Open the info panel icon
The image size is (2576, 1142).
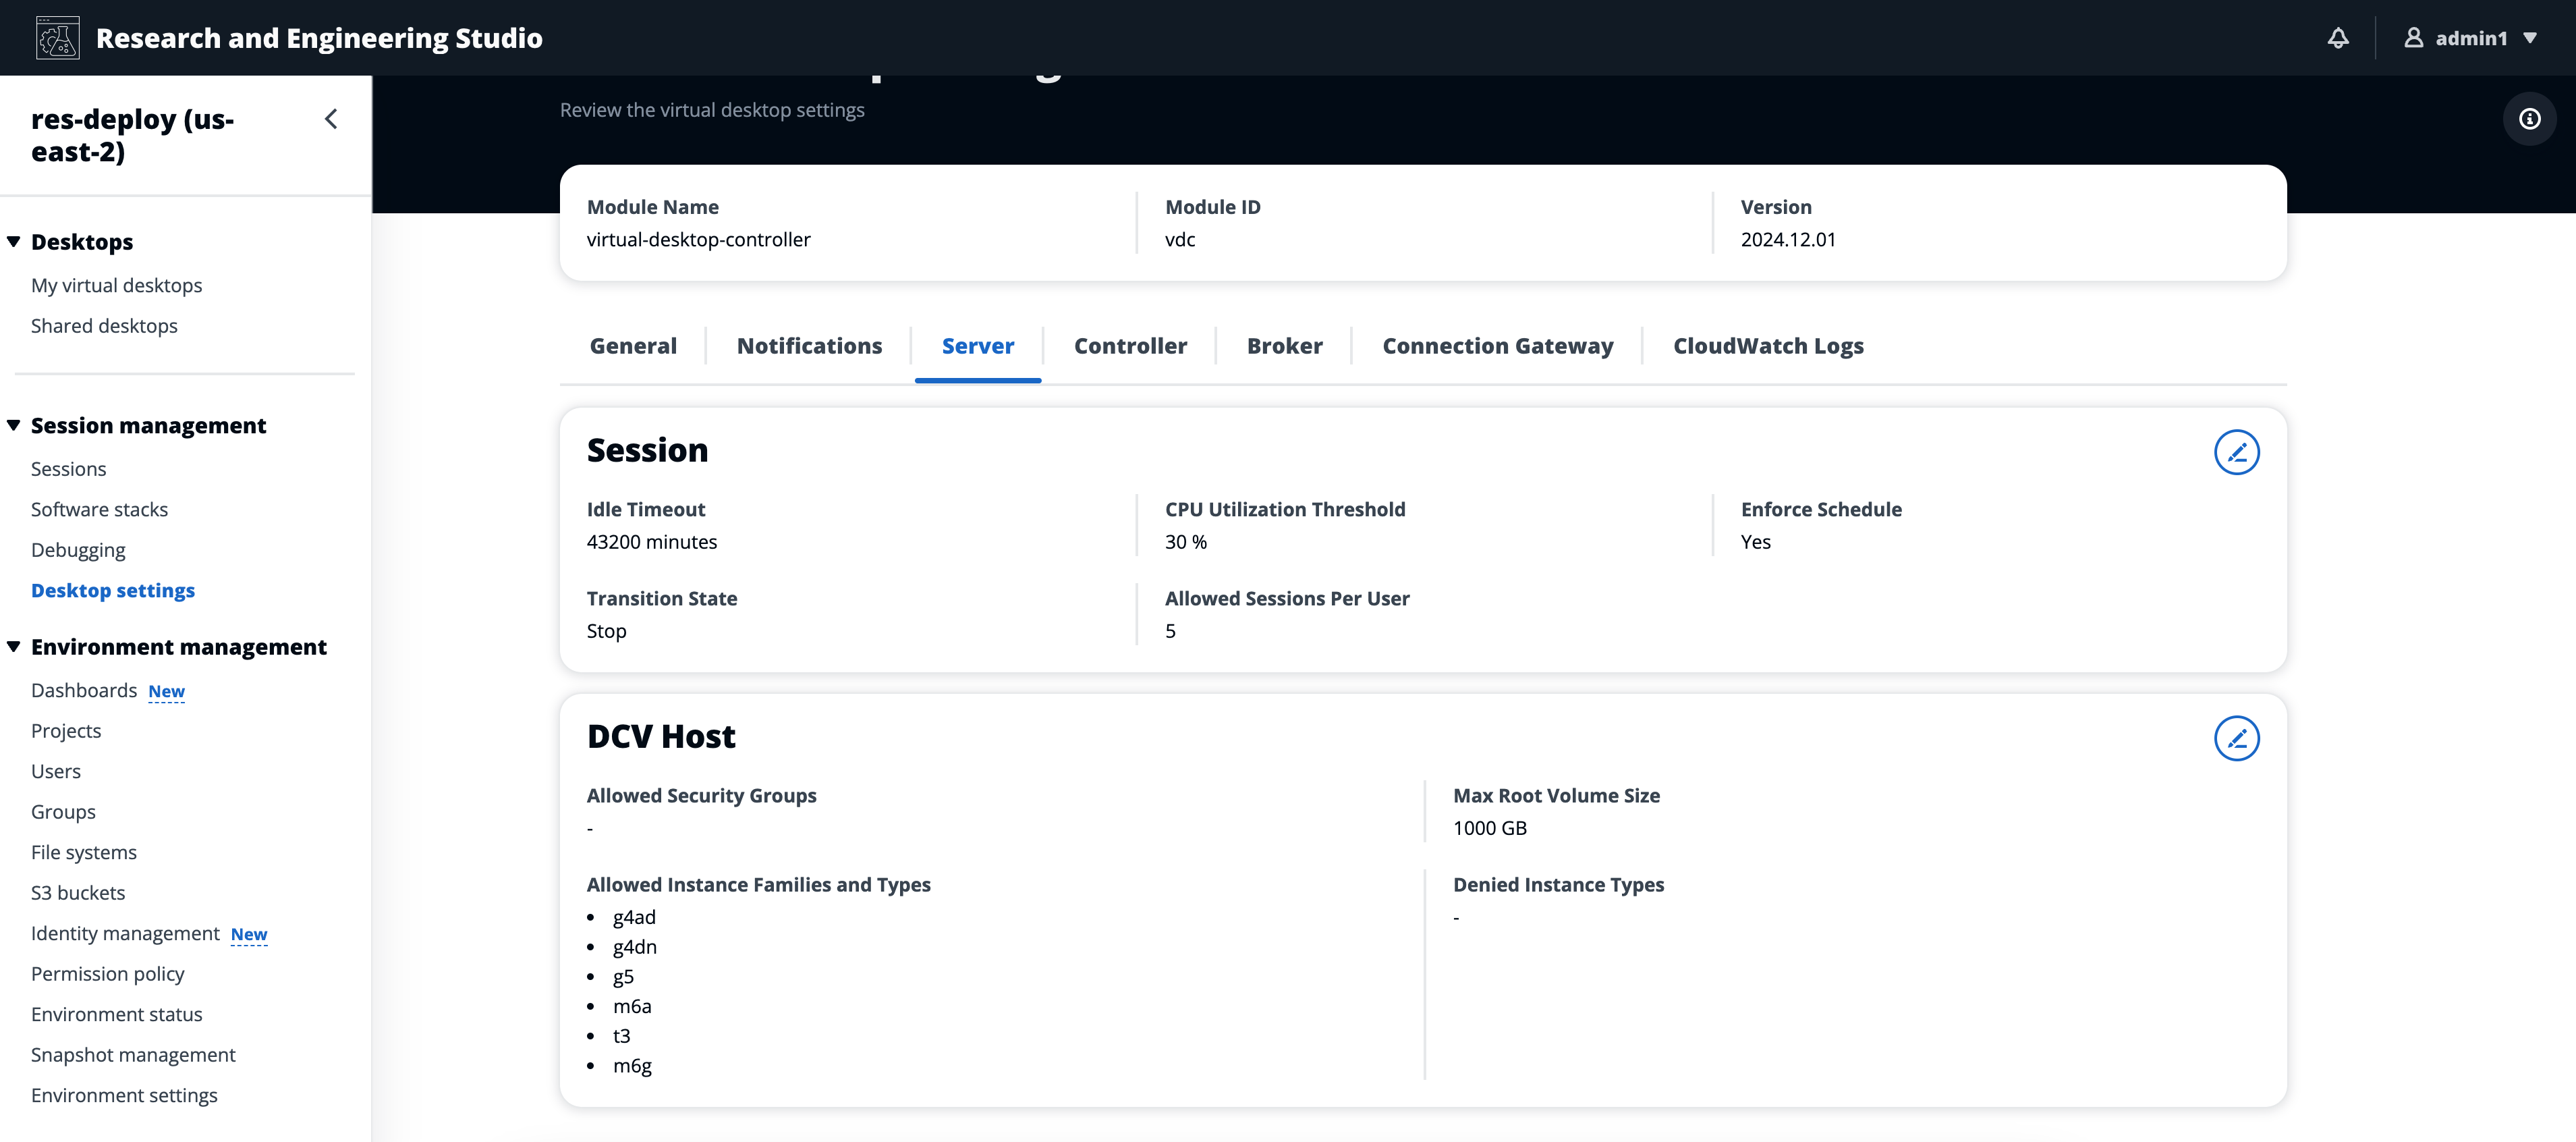coord(2529,118)
